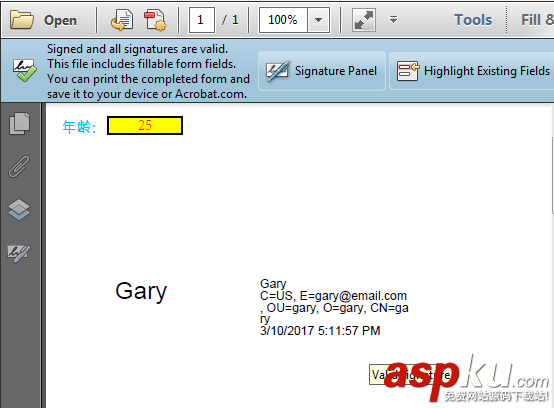The height and width of the screenshot is (408, 554).
Task: Click the yellow age field containing 25
Action: tap(145, 125)
